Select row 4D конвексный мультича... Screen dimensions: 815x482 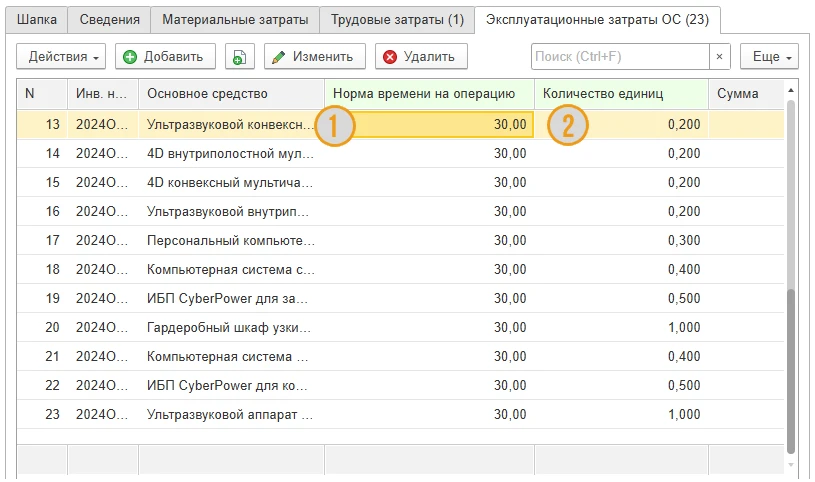tap(400, 183)
